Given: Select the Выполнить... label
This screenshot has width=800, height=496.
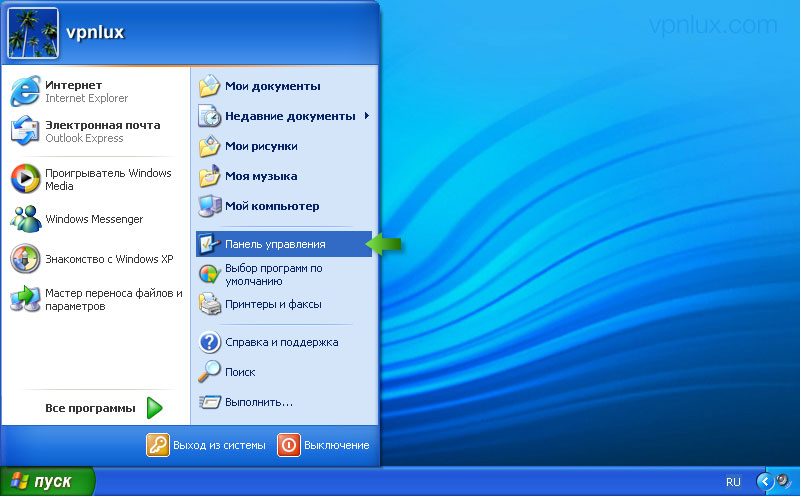Looking at the screenshot, I should coord(259,402).
